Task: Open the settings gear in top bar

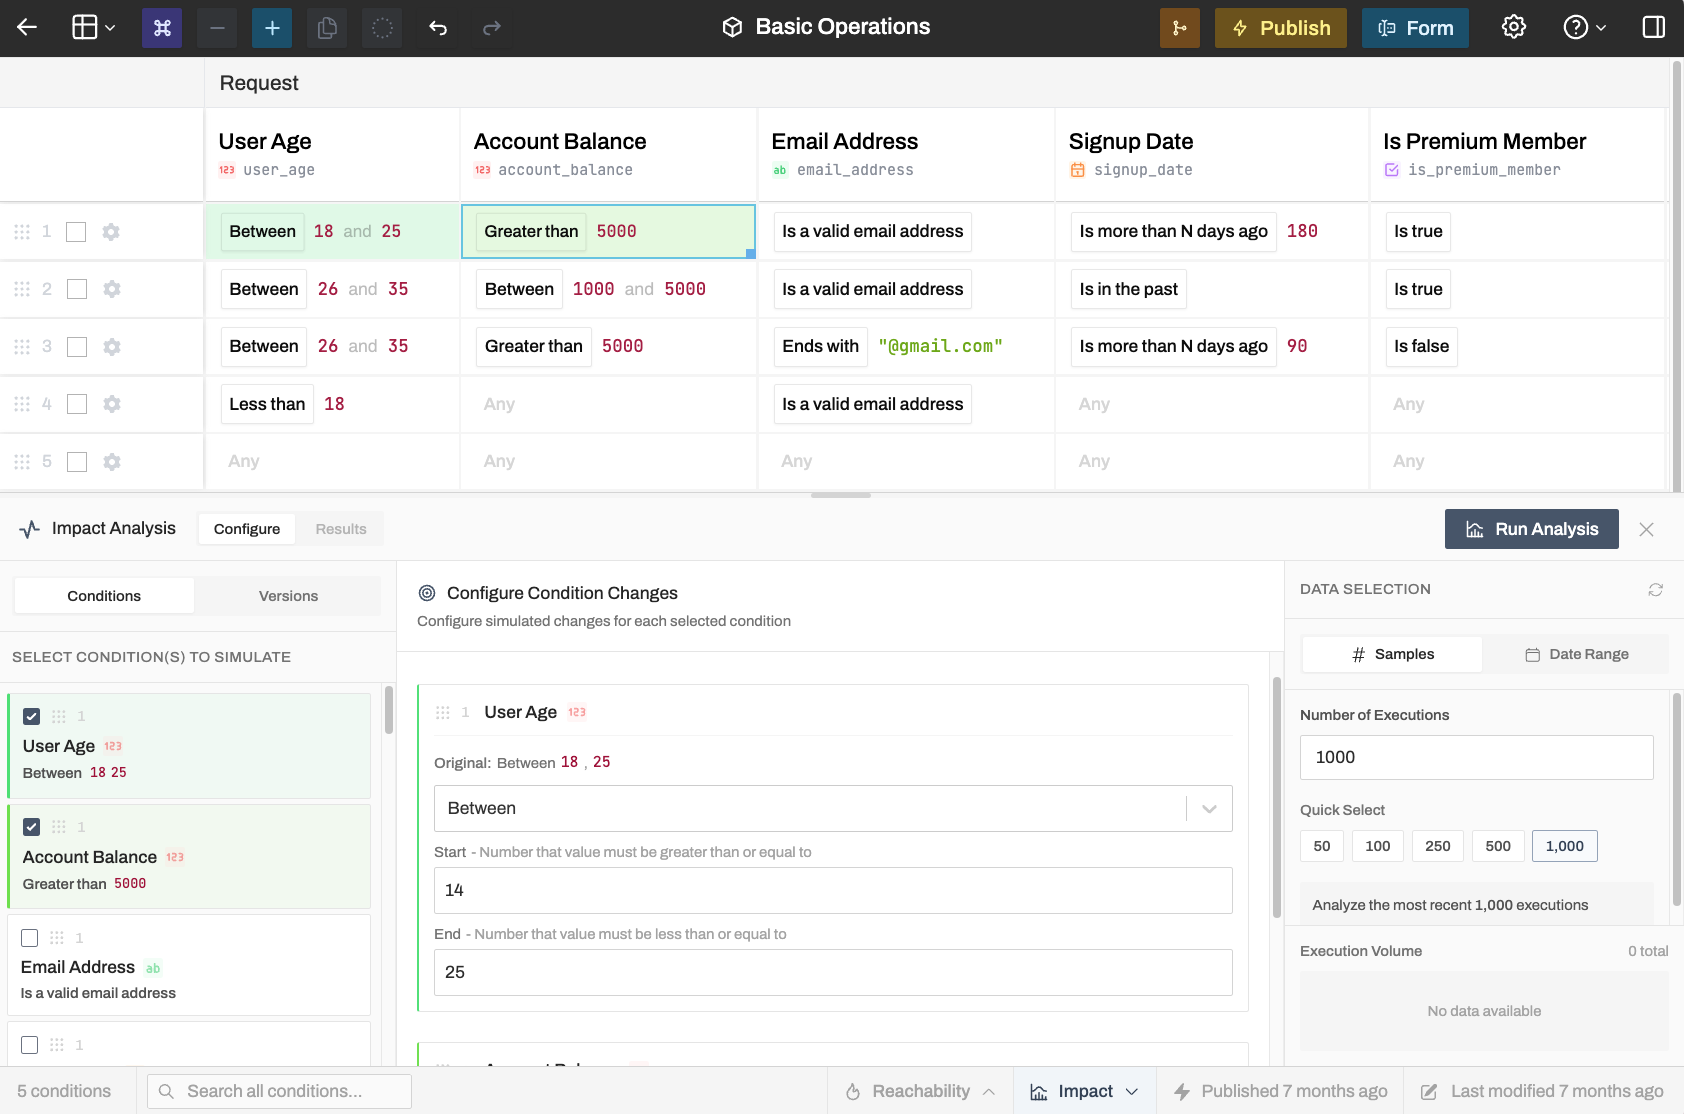Action: coord(1513,28)
